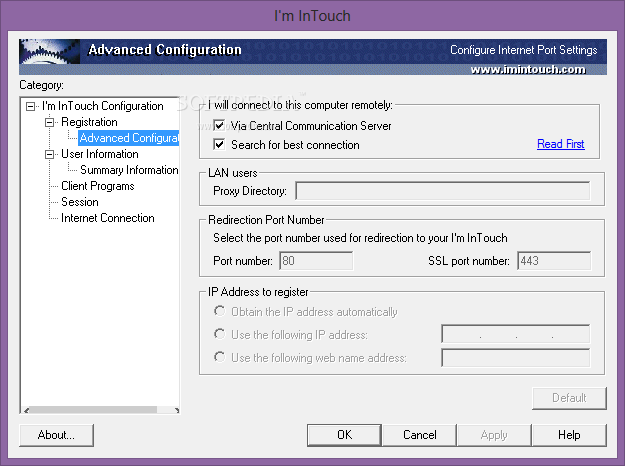Open Internet Connection category

(108, 218)
